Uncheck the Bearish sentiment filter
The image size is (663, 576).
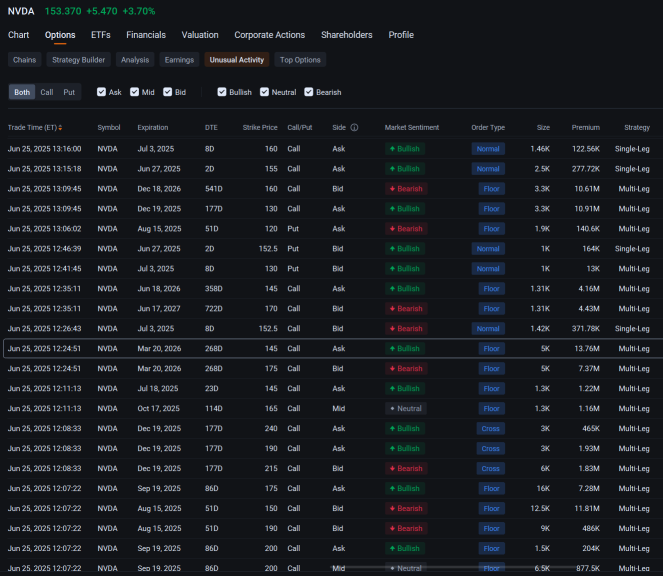309,92
